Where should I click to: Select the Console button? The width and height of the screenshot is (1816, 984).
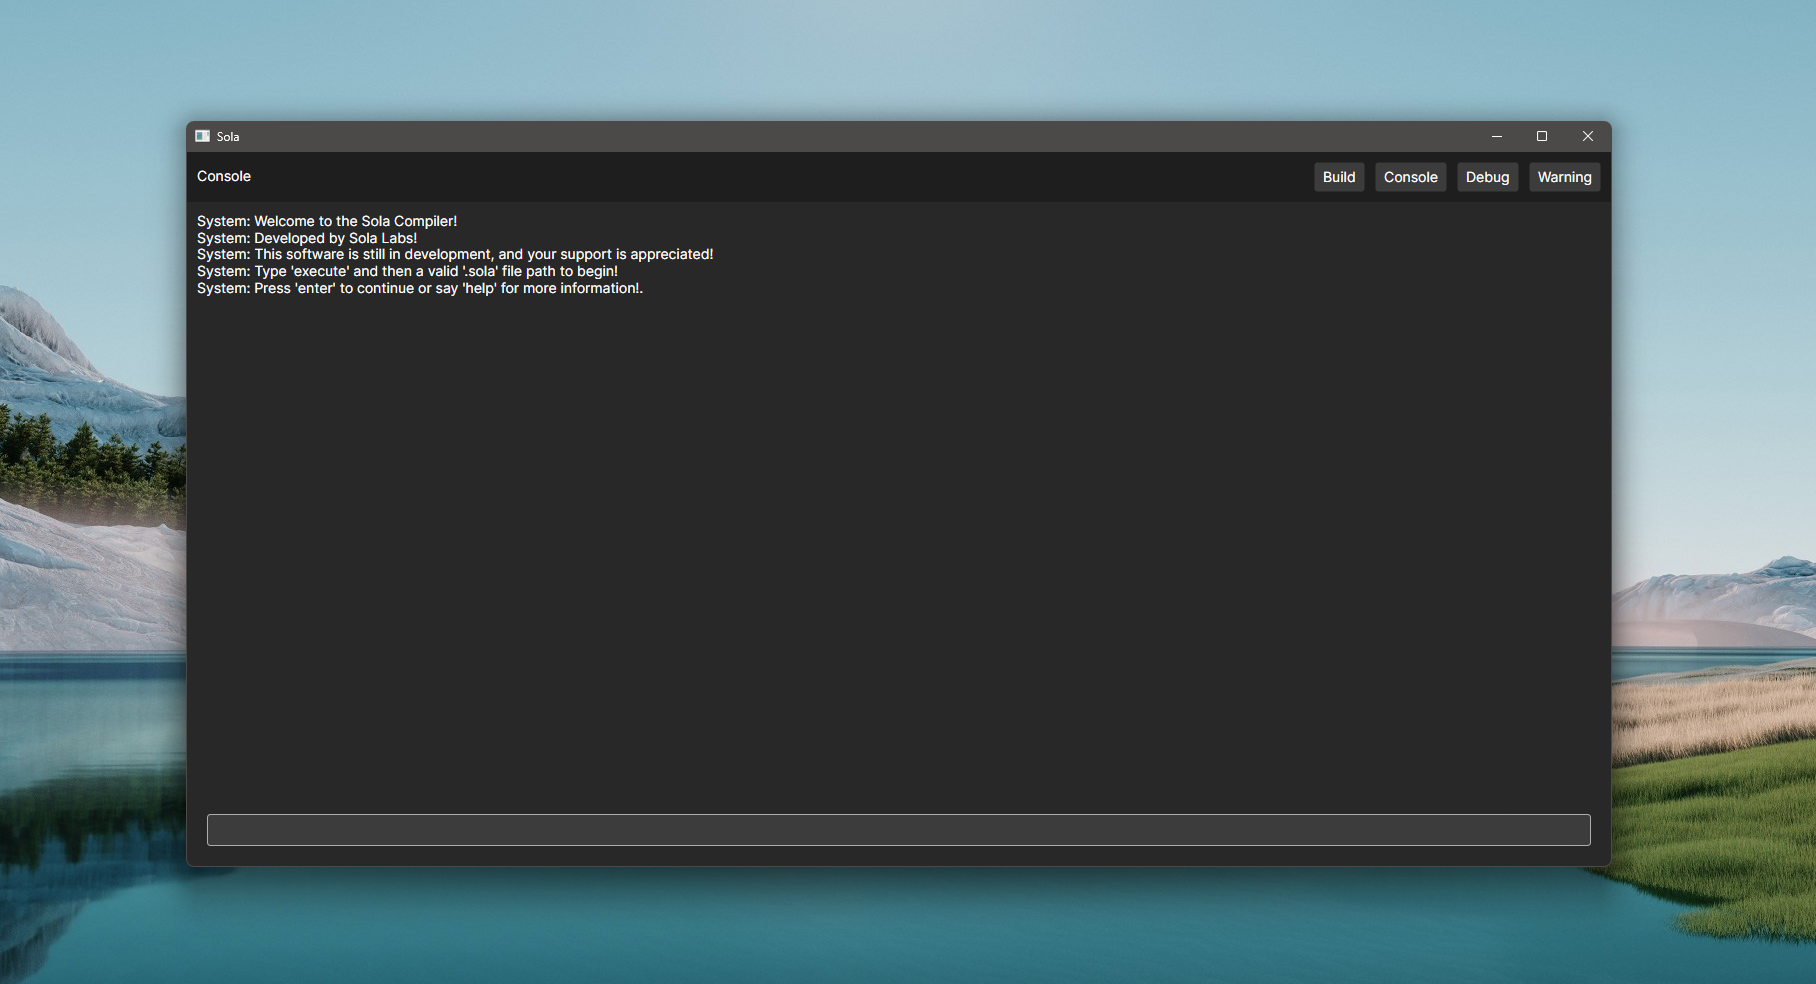(1410, 177)
